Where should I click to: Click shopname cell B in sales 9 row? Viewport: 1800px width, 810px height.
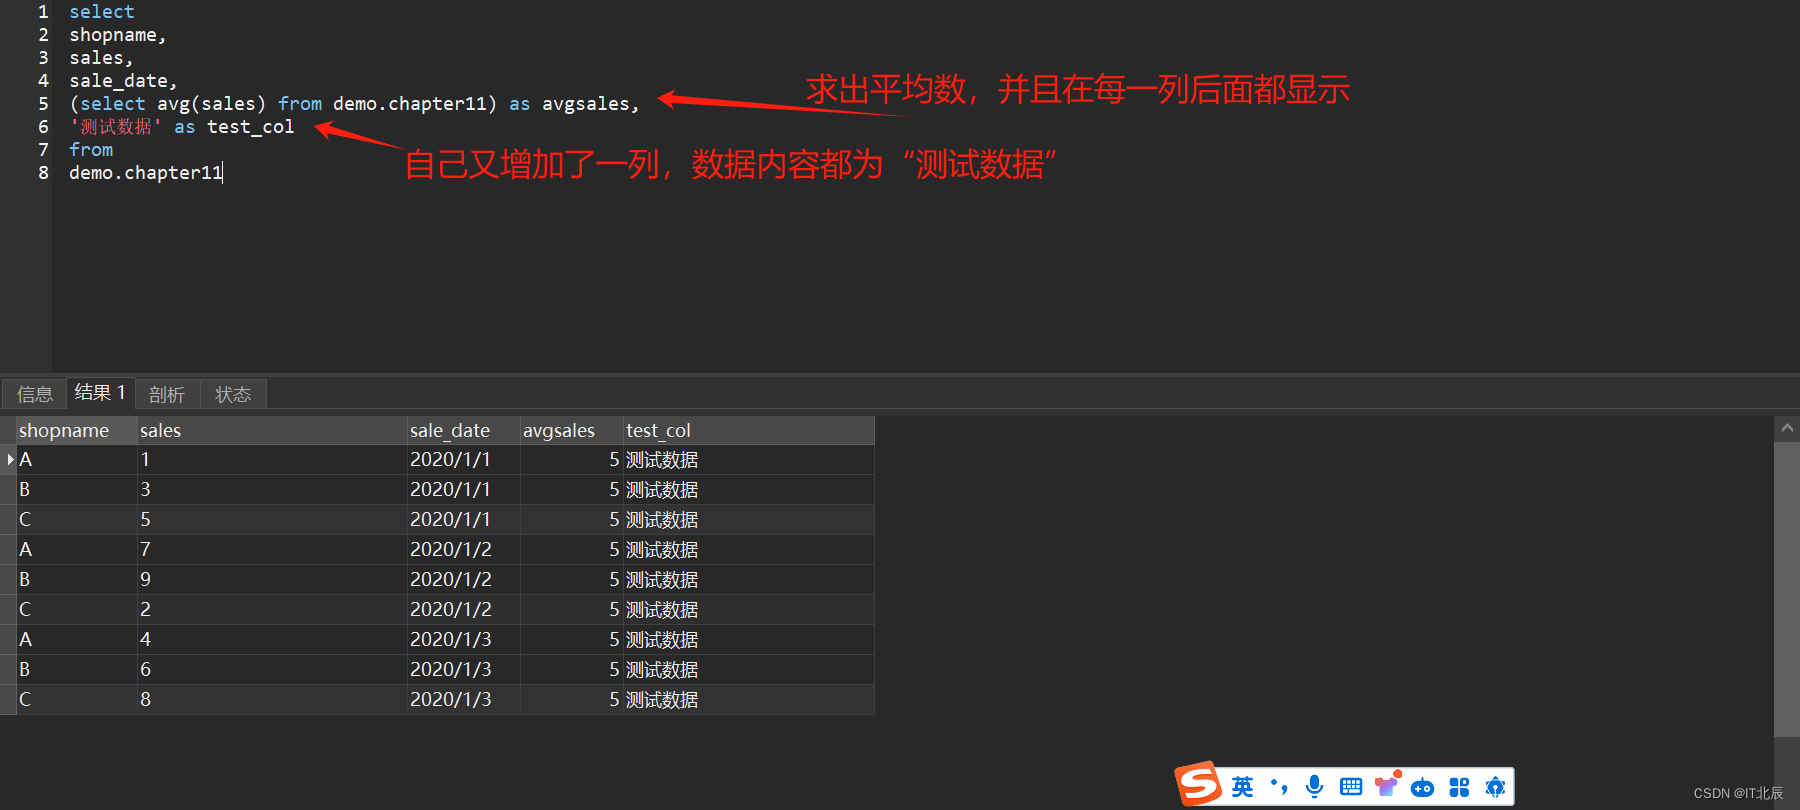[77, 579]
